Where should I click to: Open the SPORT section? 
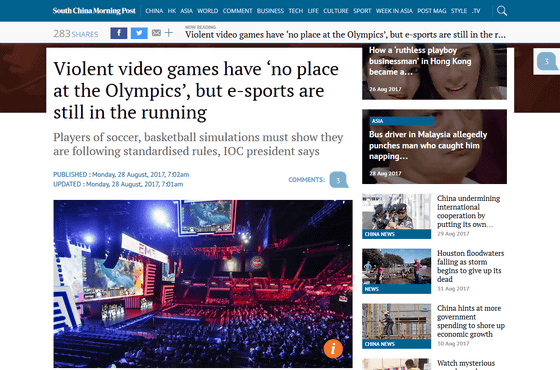(362, 11)
